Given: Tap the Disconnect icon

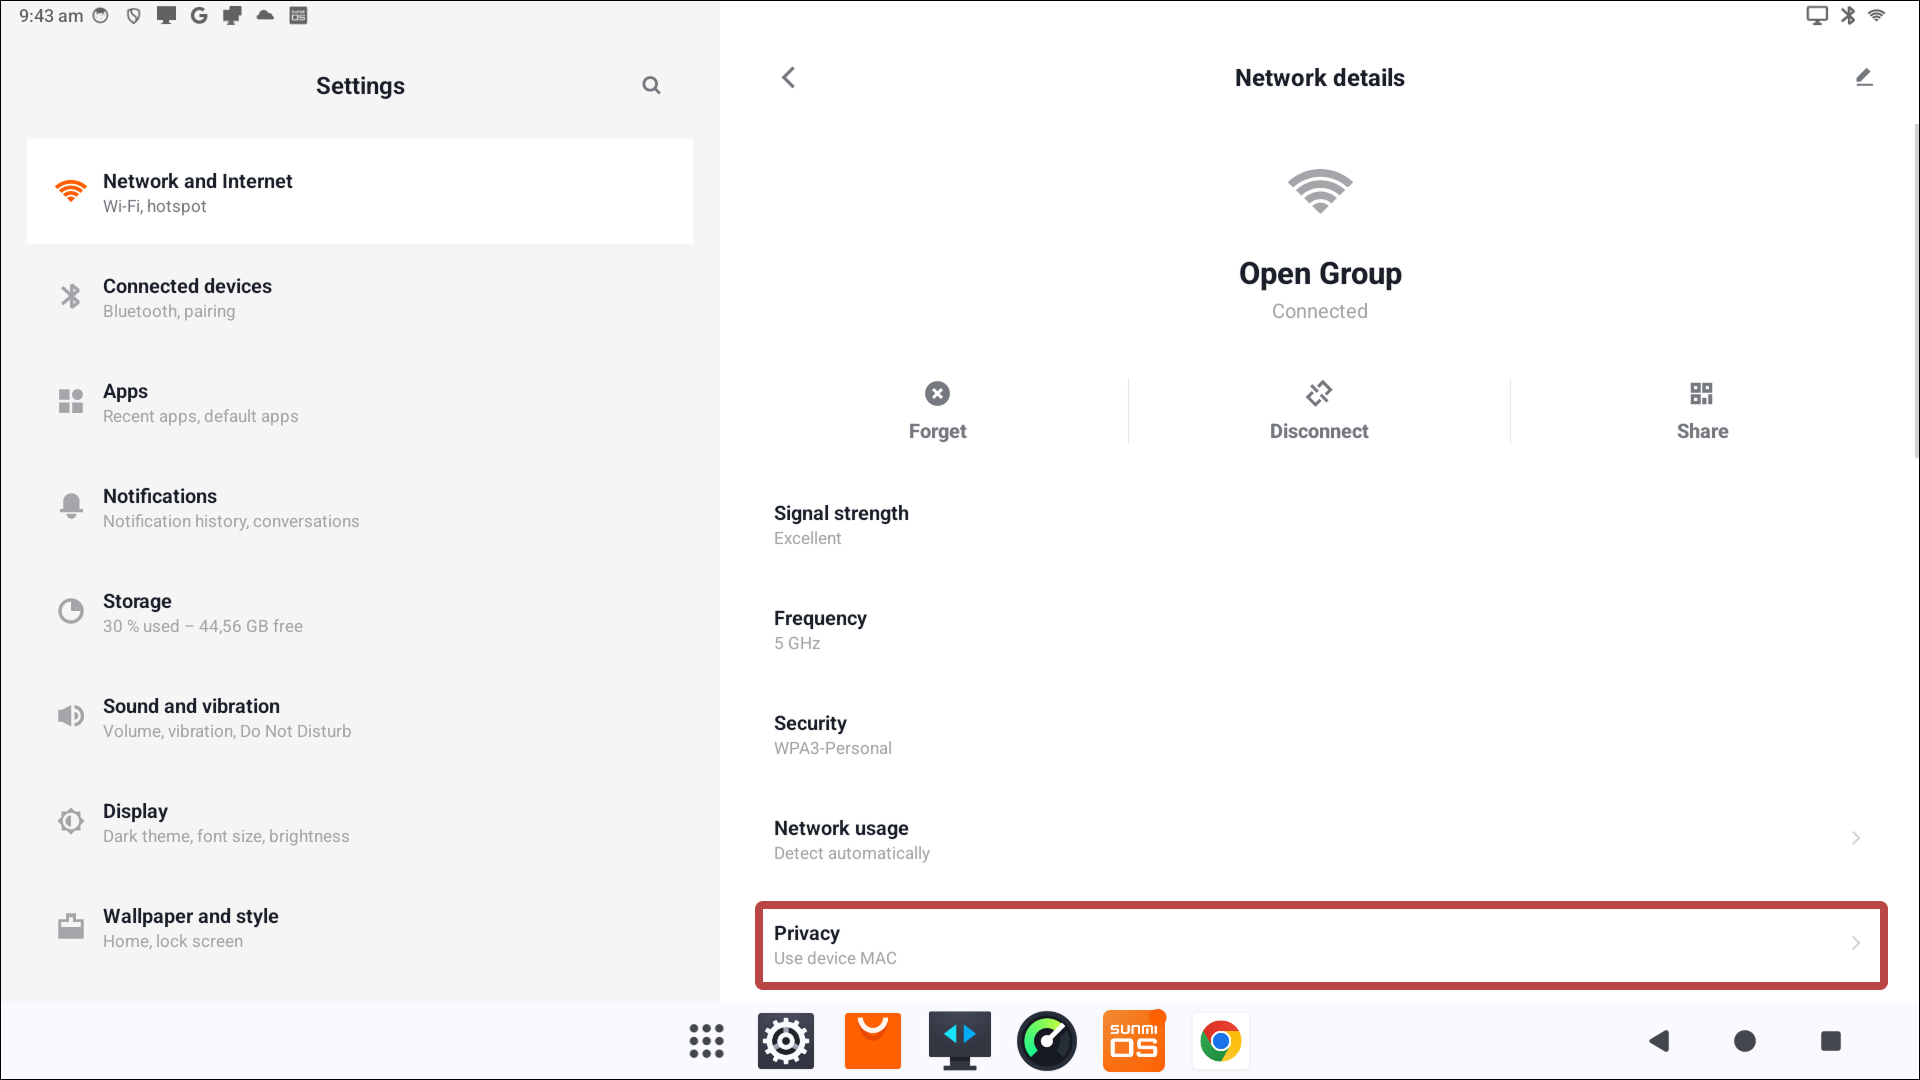Looking at the screenshot, I should click(1319, 394).
